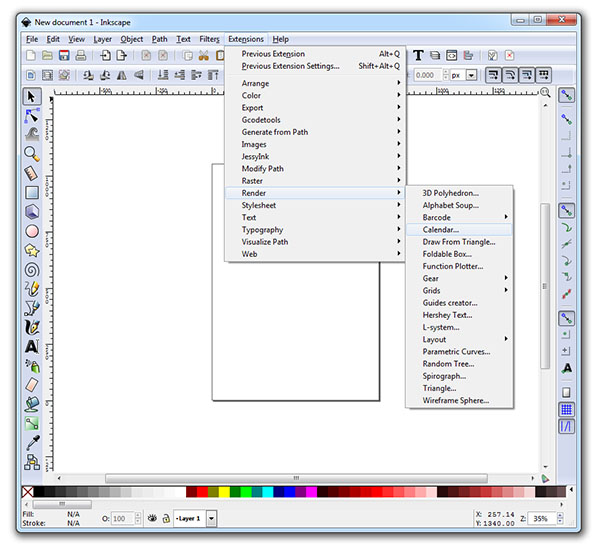Expand the Barcode submenu
Viewport: 600px width, 552px height.
coord(460,217)
